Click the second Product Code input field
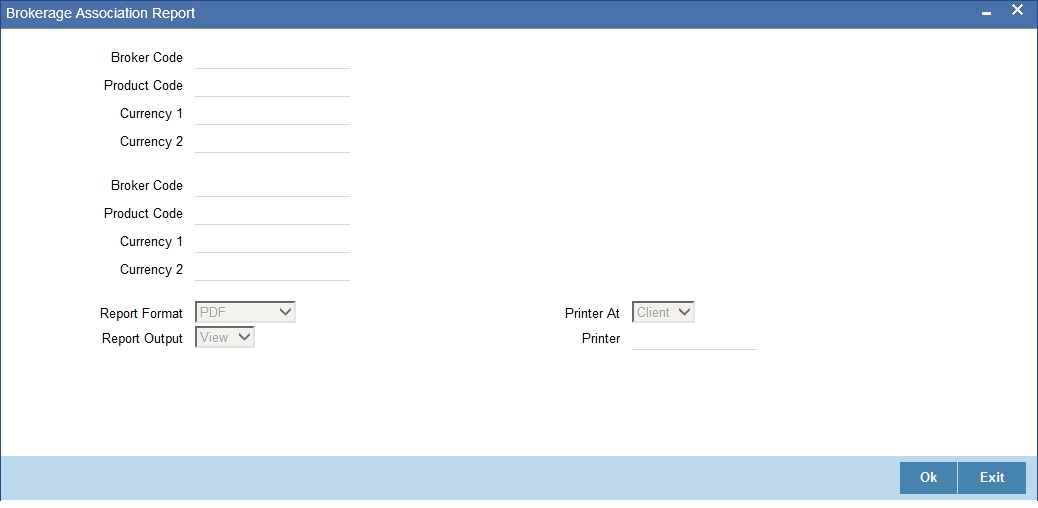Screen dimensions: 1038x508 (272, 214)
